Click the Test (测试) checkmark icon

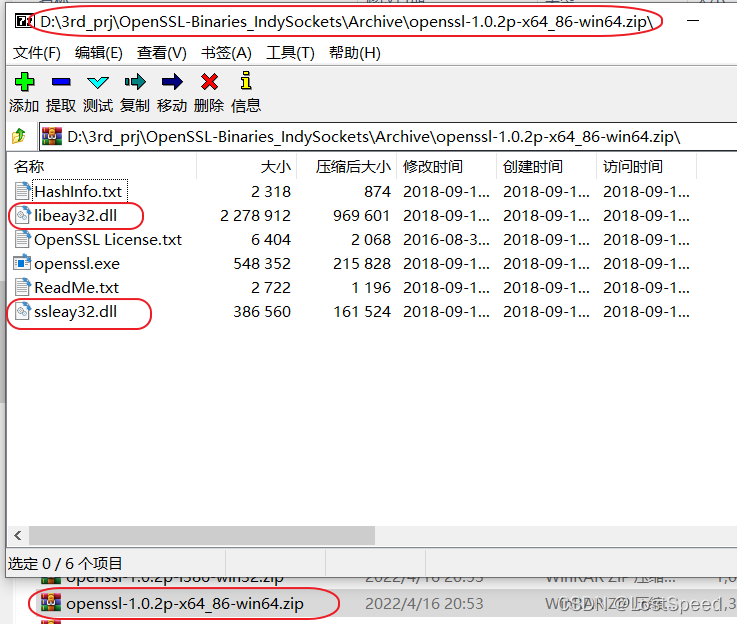[98, 83]
